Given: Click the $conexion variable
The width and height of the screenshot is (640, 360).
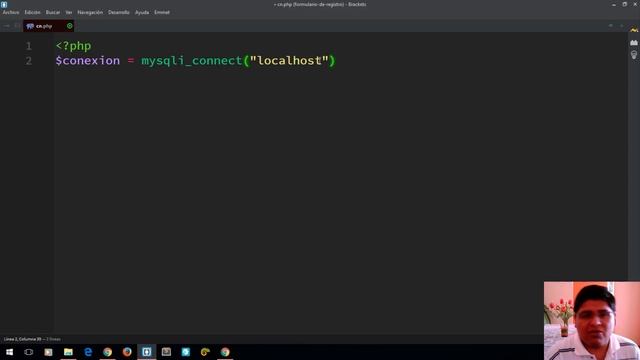Looking at the screenshot, I should 88,60.
